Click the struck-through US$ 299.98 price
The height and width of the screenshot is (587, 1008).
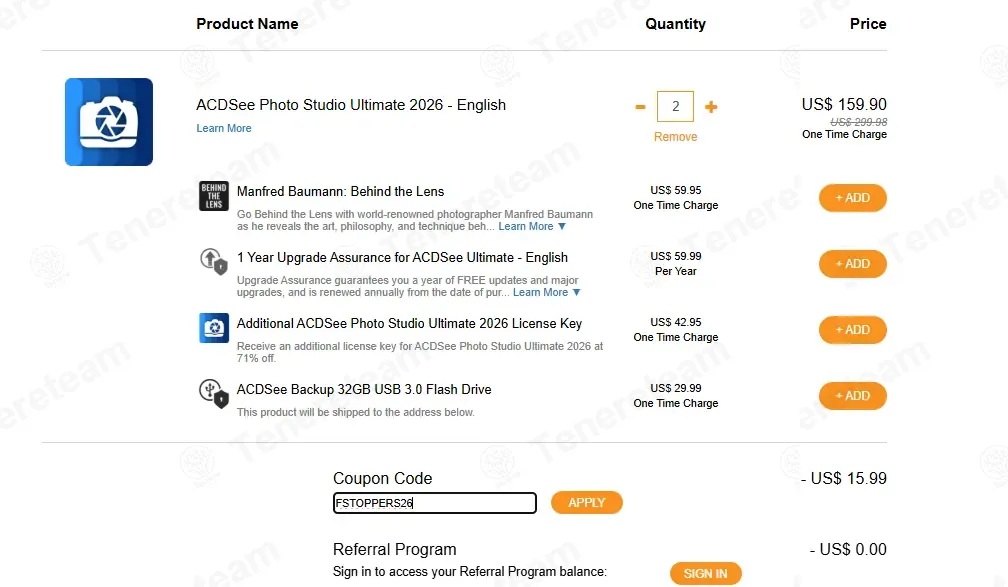tap(858, 122)
